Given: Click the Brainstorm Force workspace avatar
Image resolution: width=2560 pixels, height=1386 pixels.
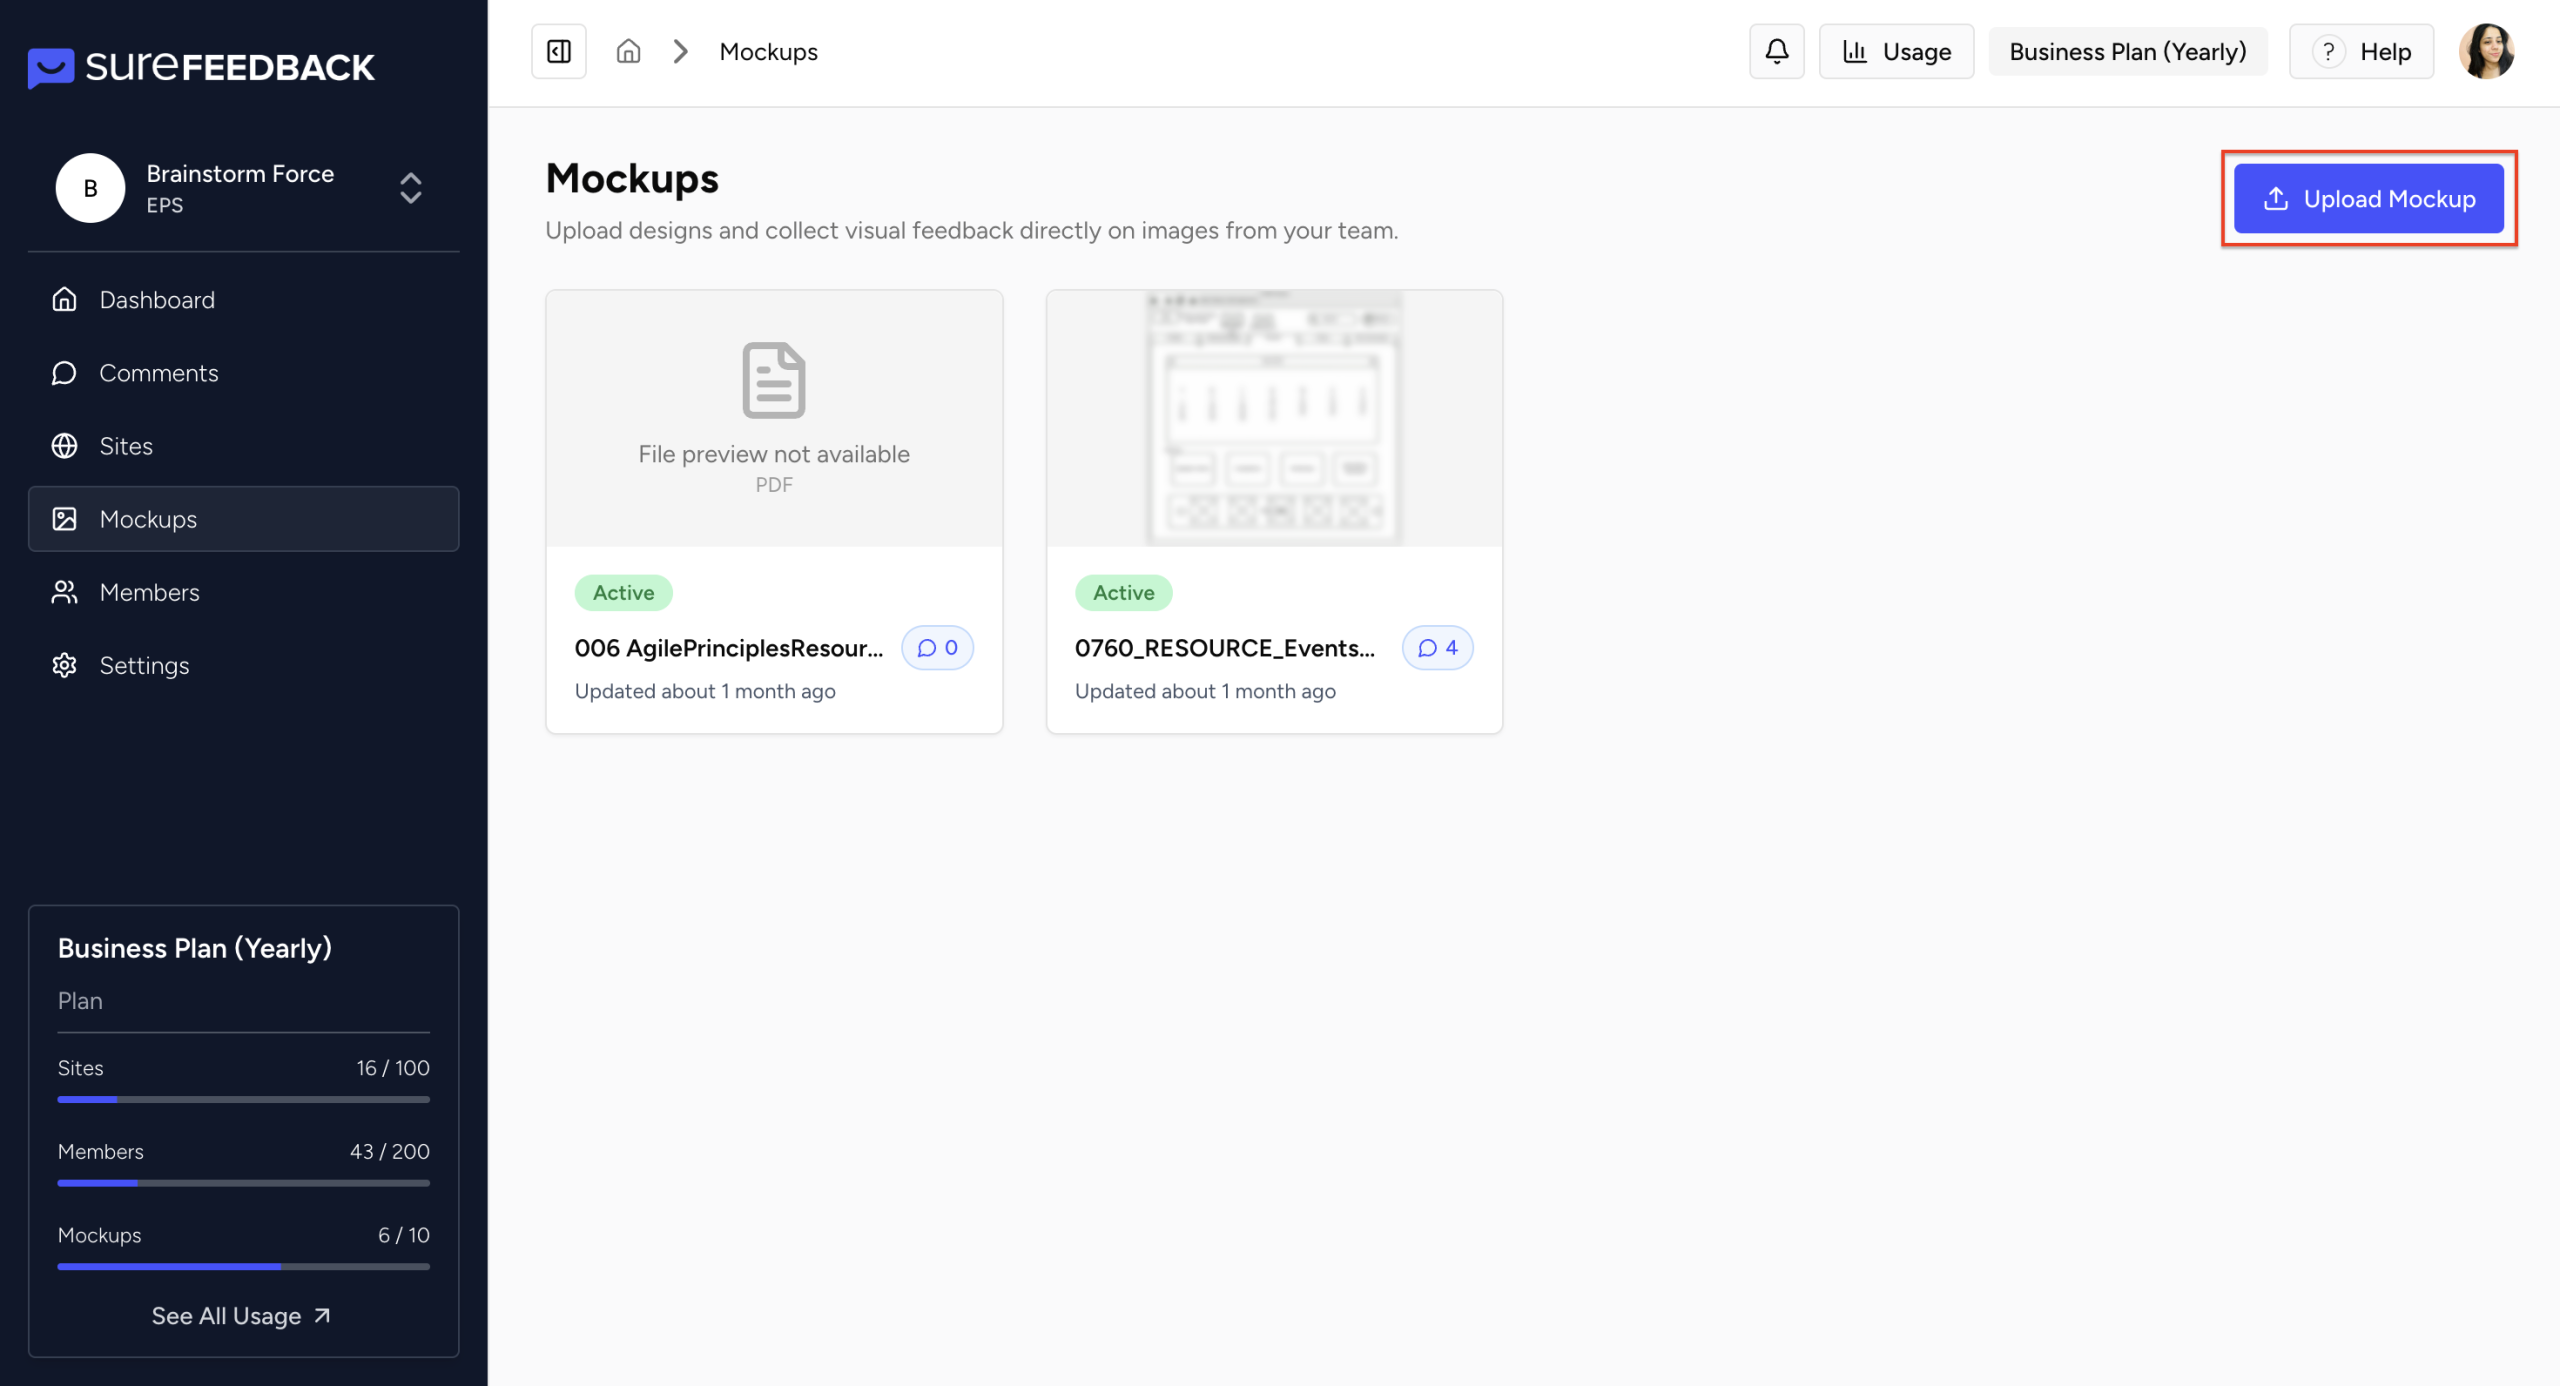Looking at the screenshot, I should pyautogui.click(x=90, y=188).
